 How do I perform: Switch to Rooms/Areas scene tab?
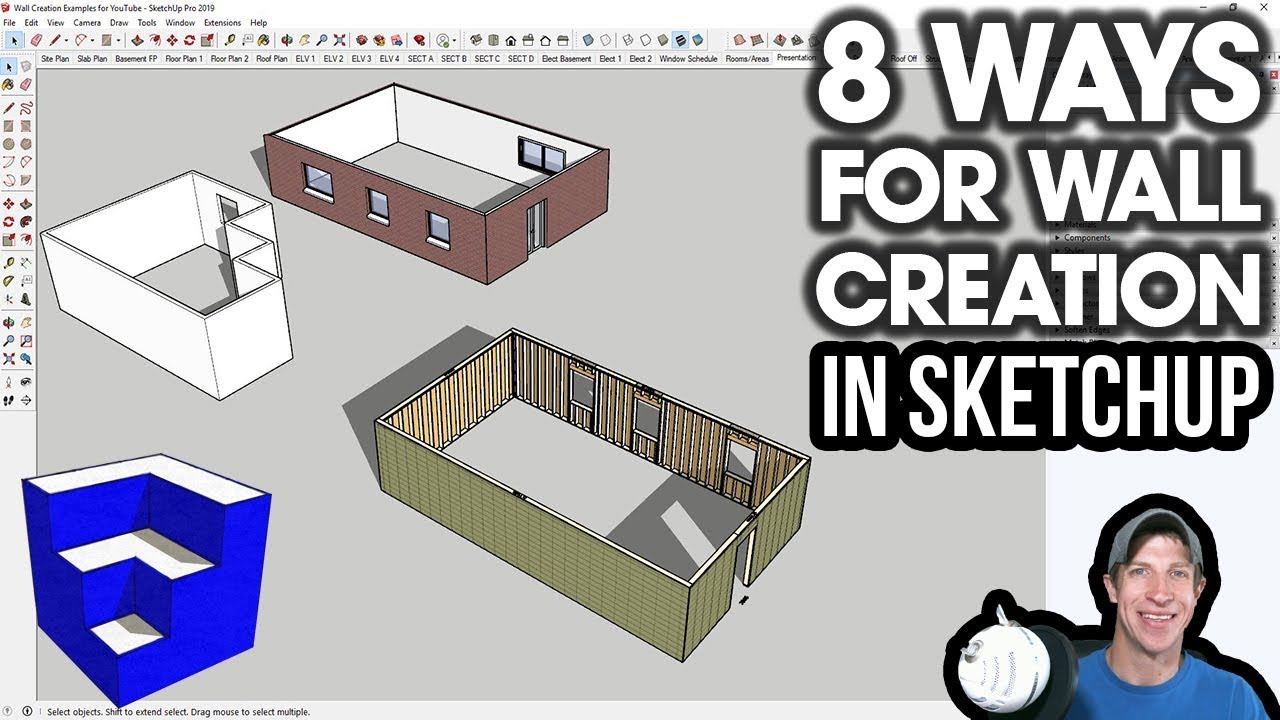[x=747, y=59]
